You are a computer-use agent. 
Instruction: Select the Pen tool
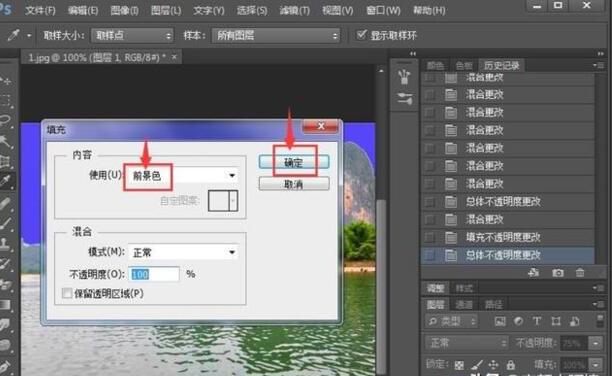(5, 367)
